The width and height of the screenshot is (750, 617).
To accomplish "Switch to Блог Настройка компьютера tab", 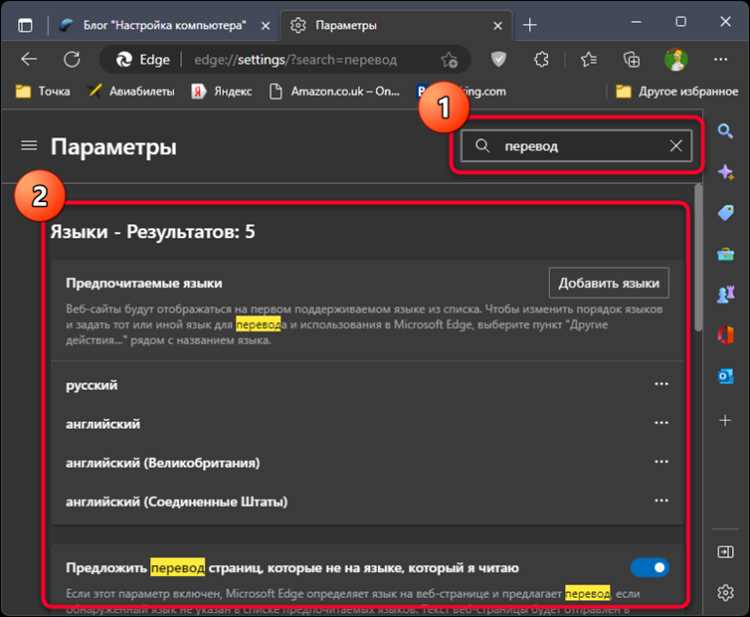I will (x=164, y=25).
